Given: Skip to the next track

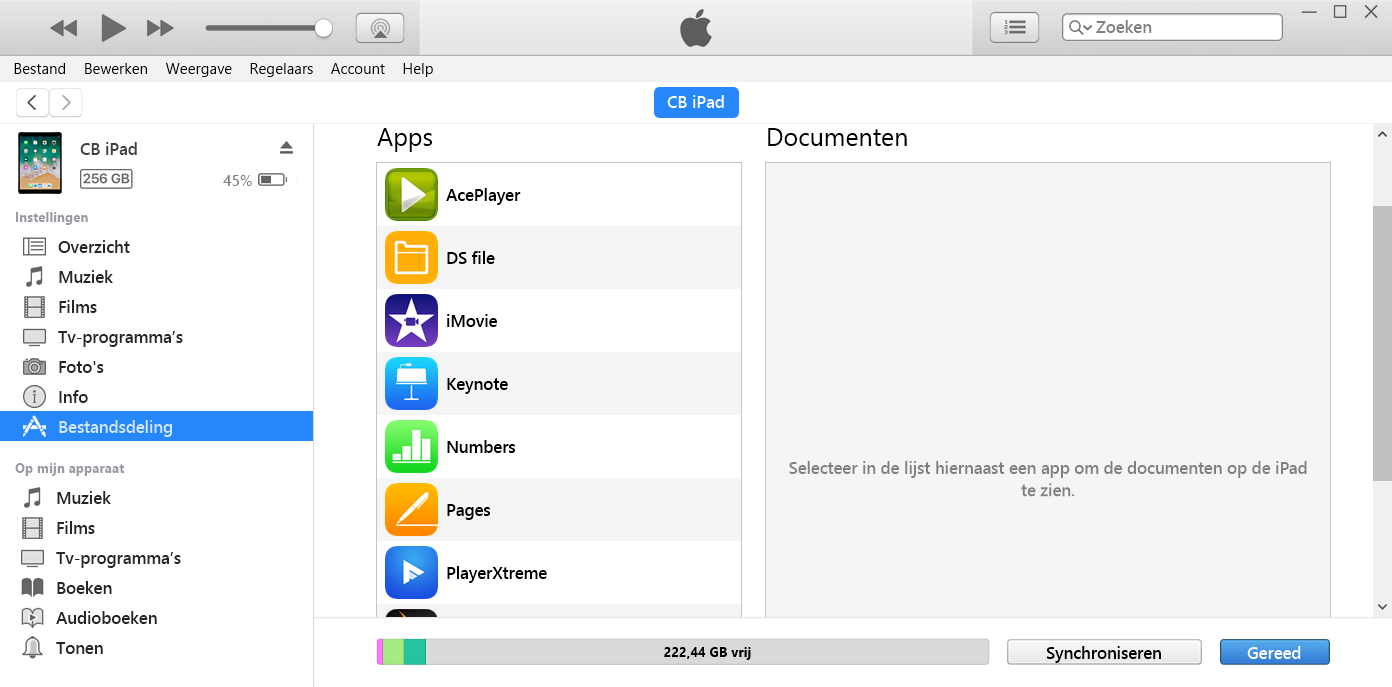Looking at the screenshot, I should pyautogui.click(x=160, y=28).
